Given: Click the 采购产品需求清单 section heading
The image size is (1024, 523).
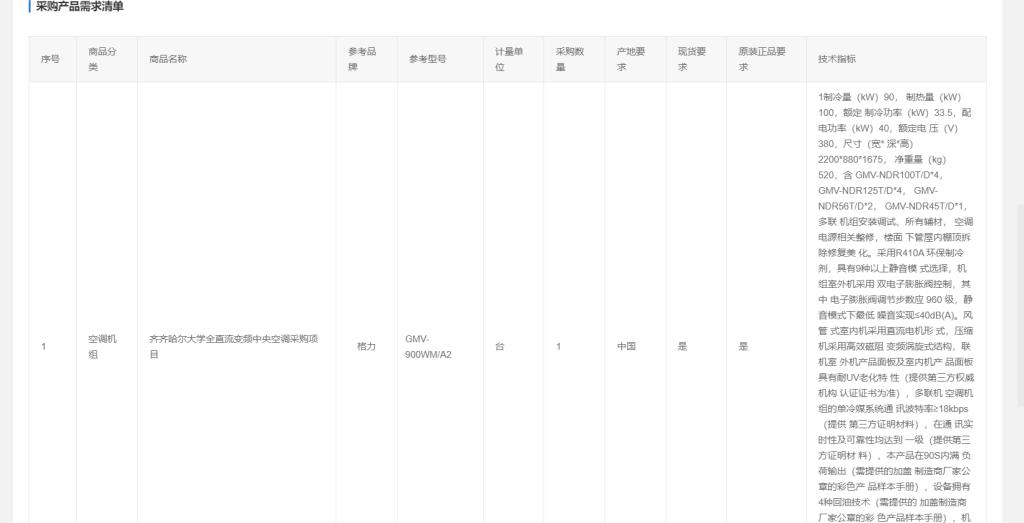Looking at the screenshot, I should [80, 7].
